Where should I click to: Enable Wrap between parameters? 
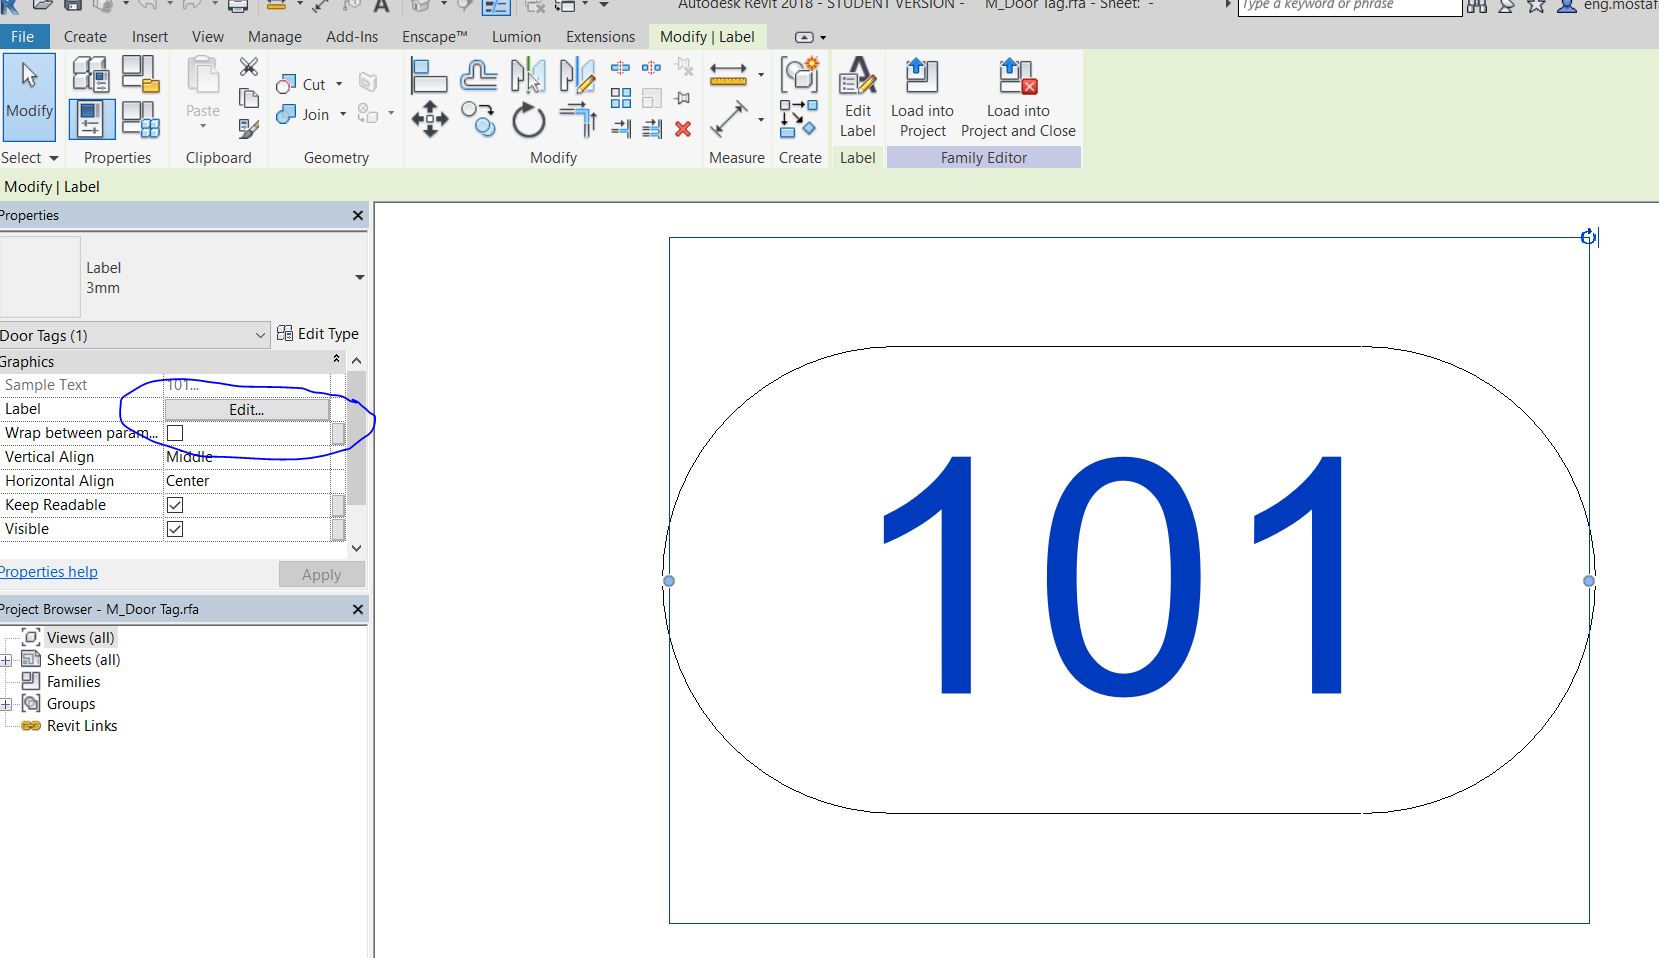[175, 432]
